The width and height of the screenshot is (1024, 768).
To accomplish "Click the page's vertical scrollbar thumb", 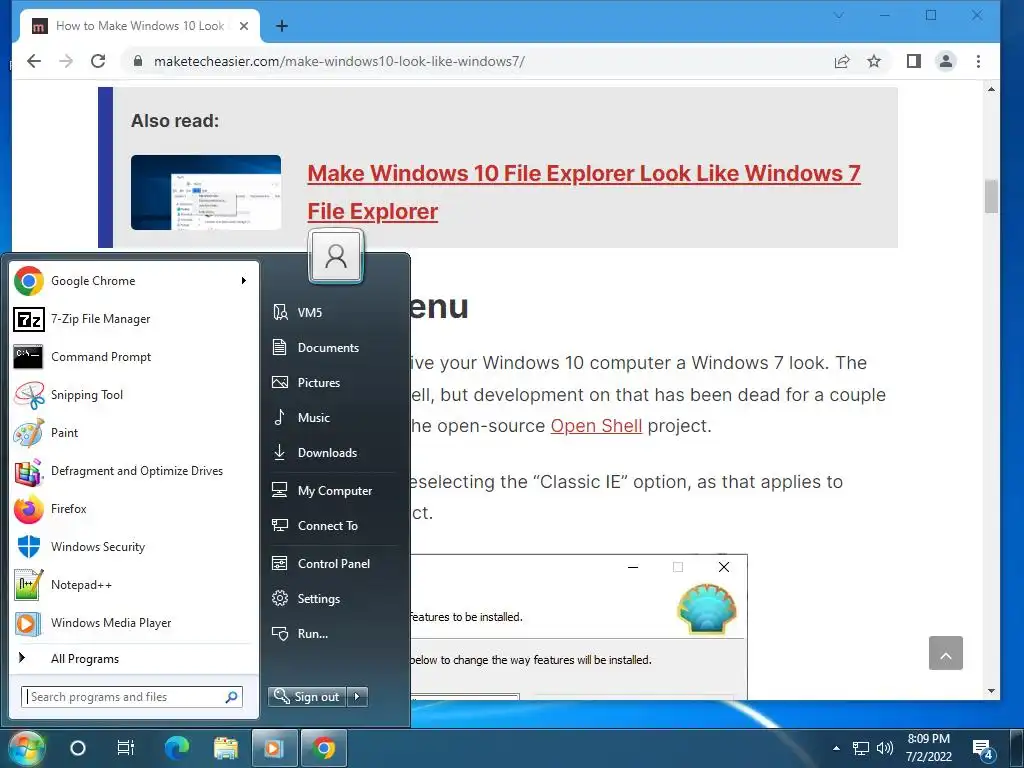I will (991, 196).
